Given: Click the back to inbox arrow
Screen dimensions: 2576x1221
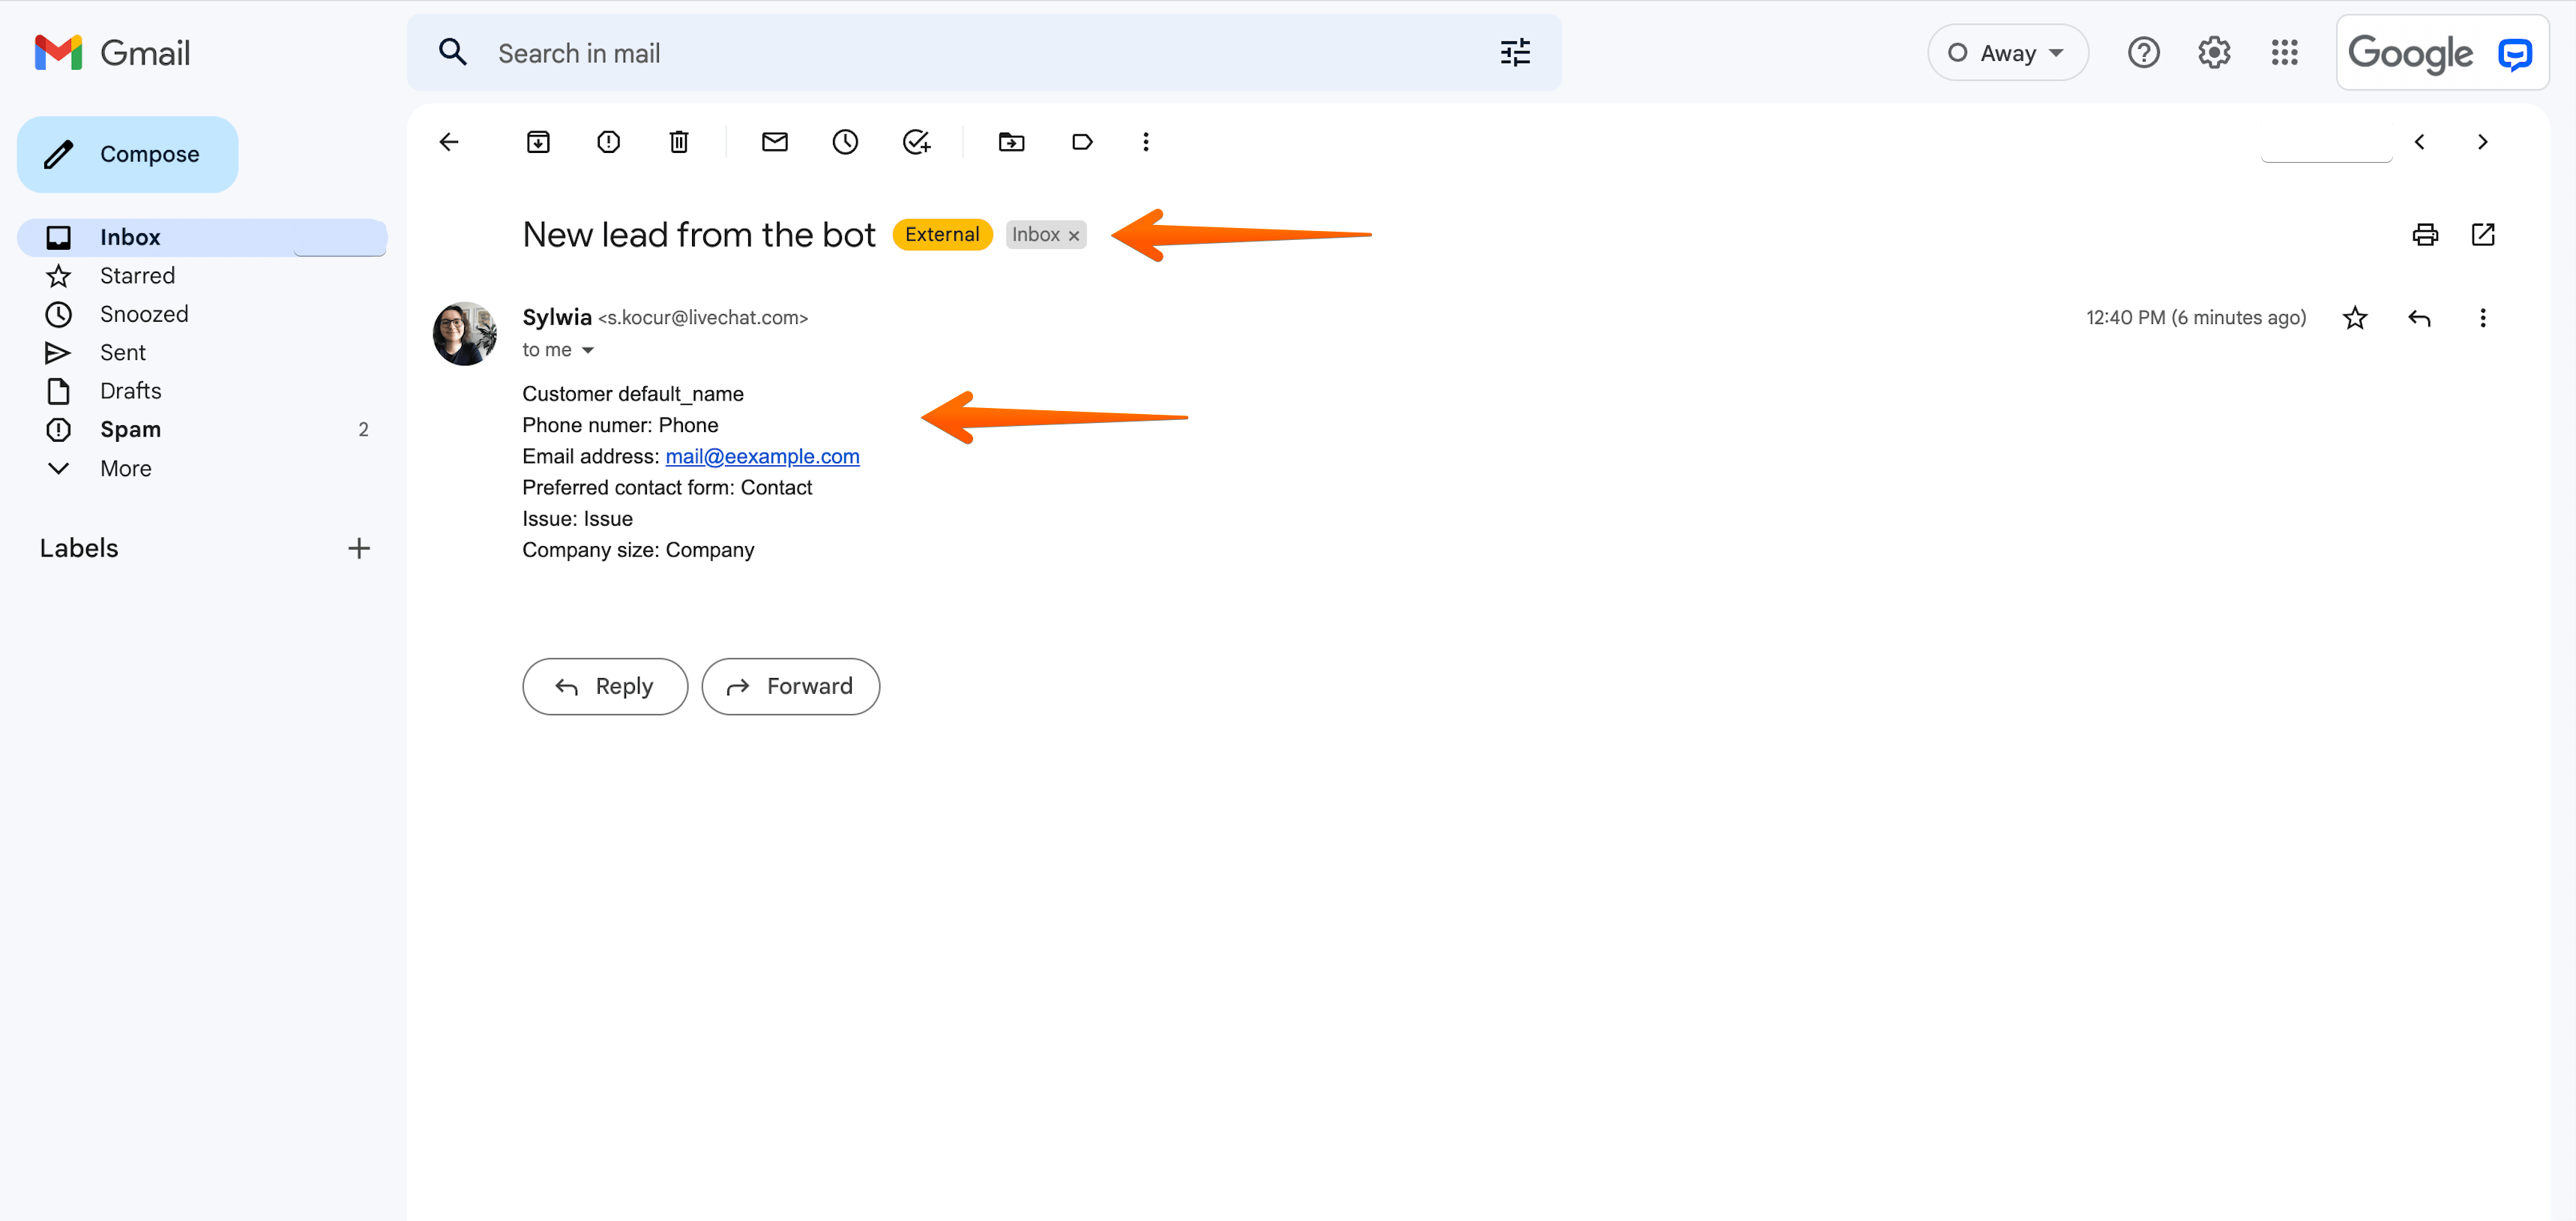Looking at the screenshot, I should [x=449, y=142].
